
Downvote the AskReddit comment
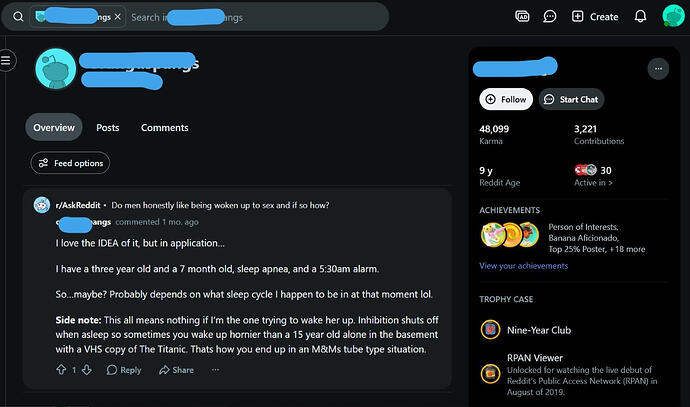coord(87,370)
